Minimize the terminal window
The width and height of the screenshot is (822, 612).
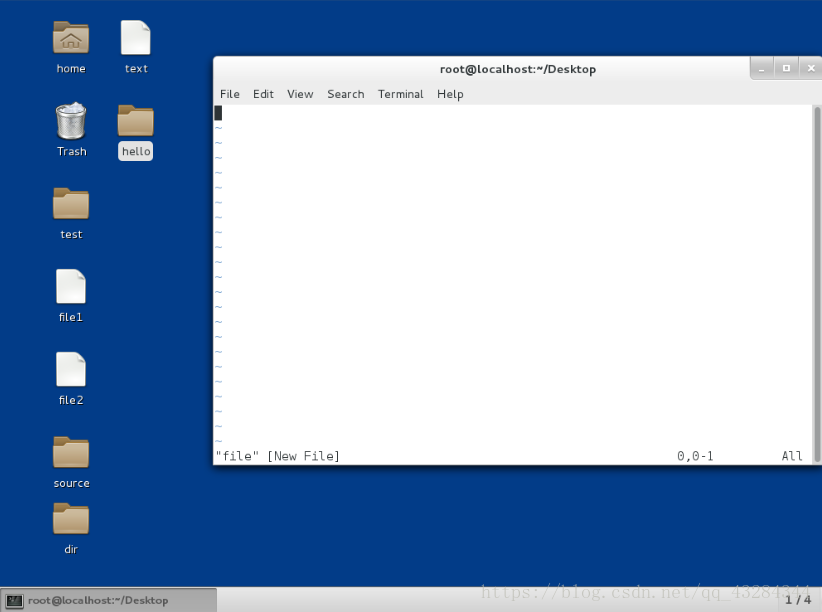(762, 68)
